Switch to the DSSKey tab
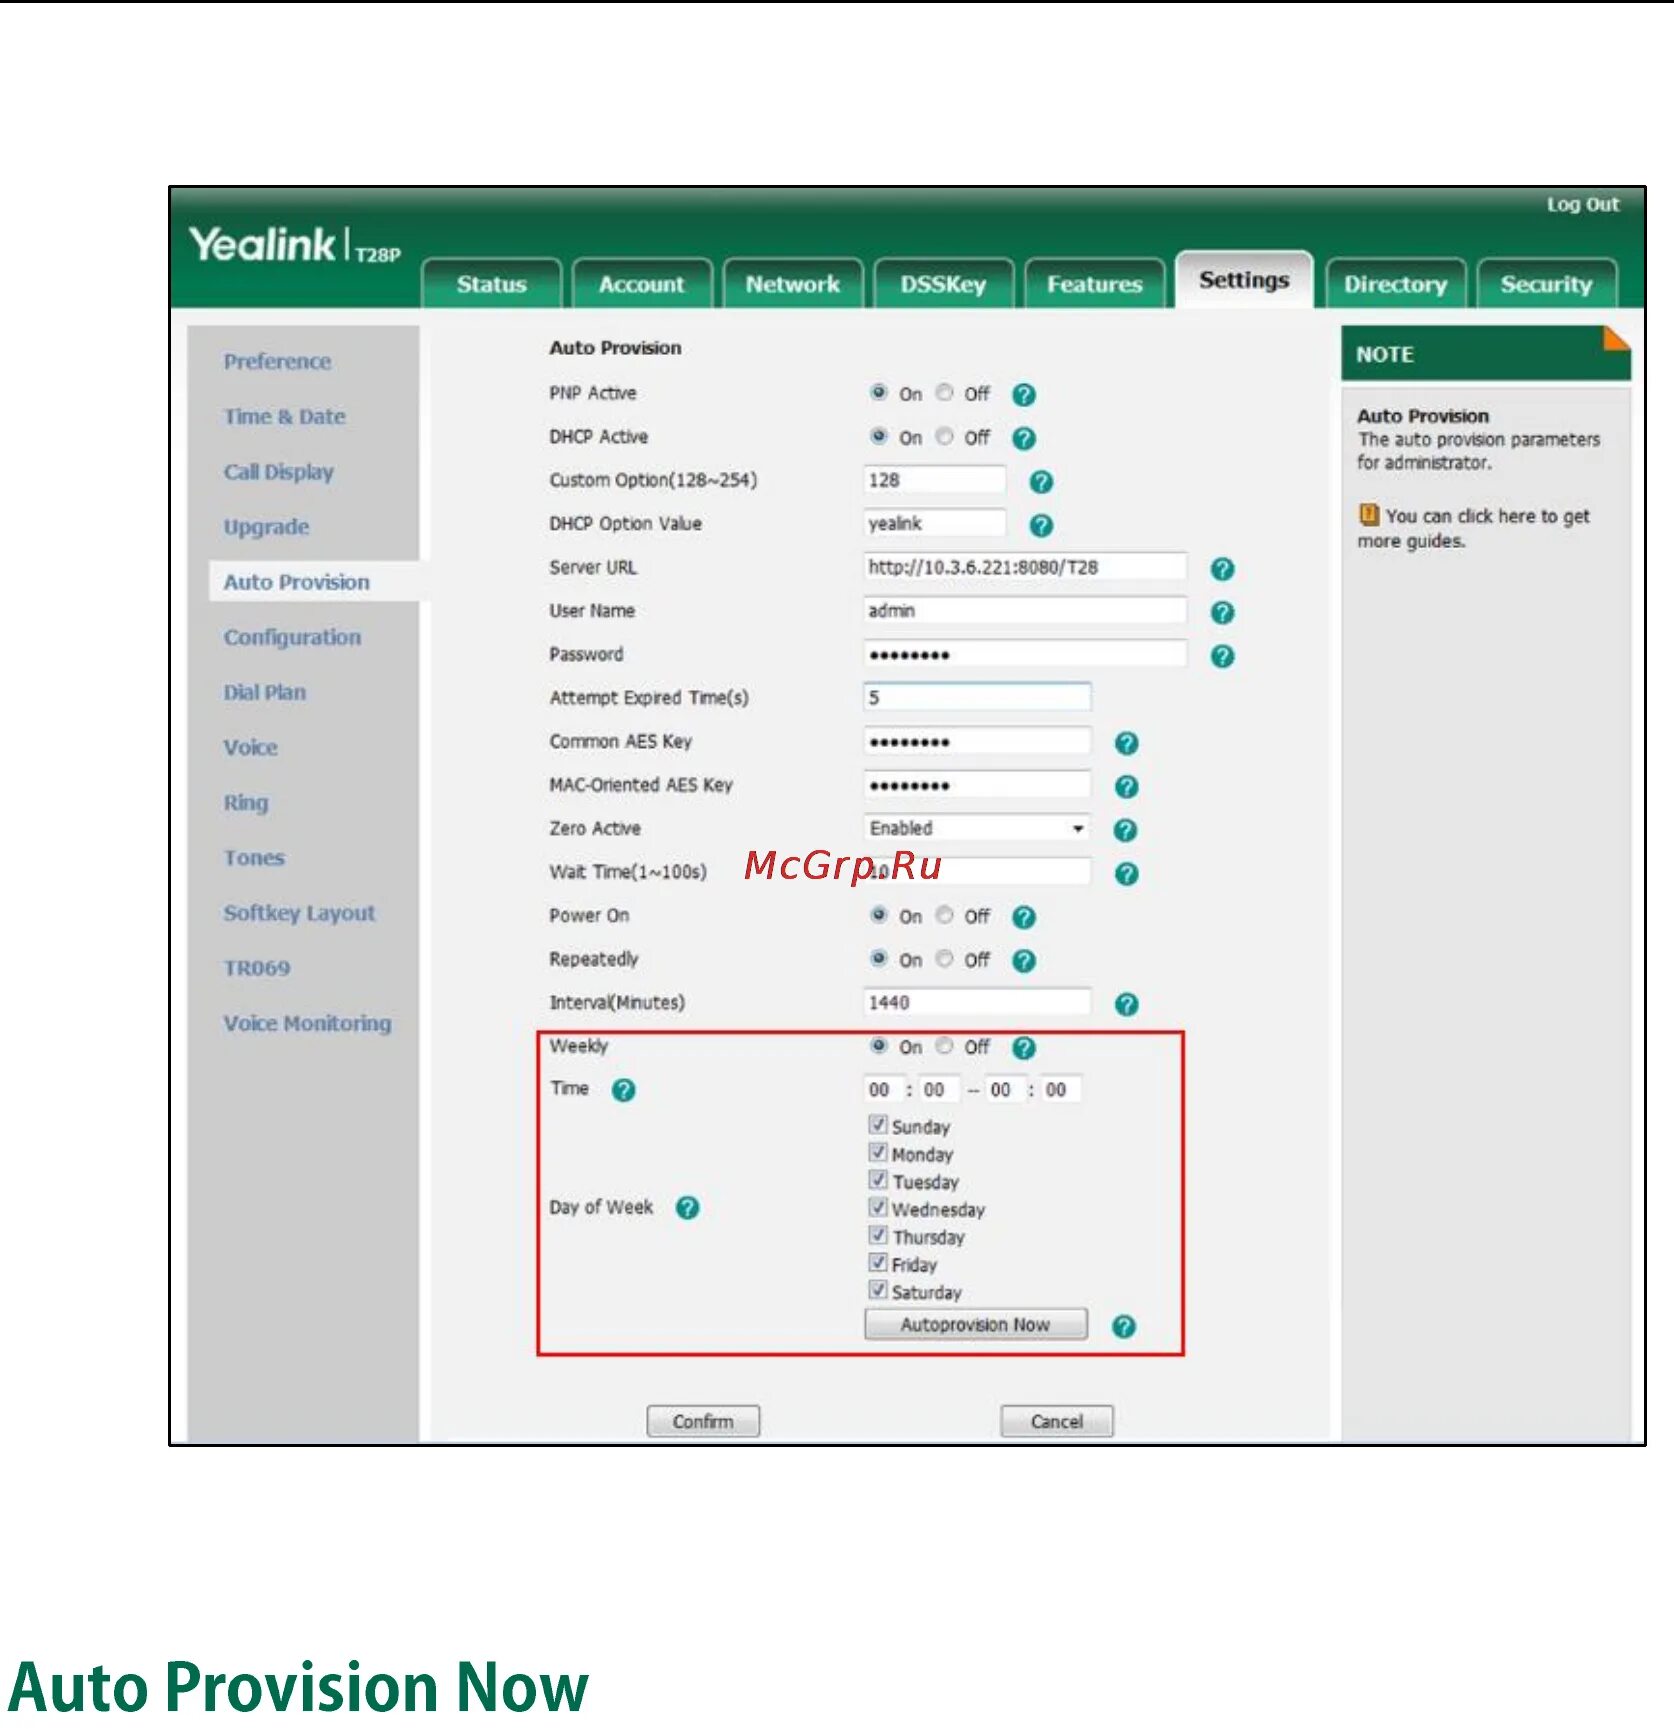This screenshot has width=1674, height=1729. point(943,284)
